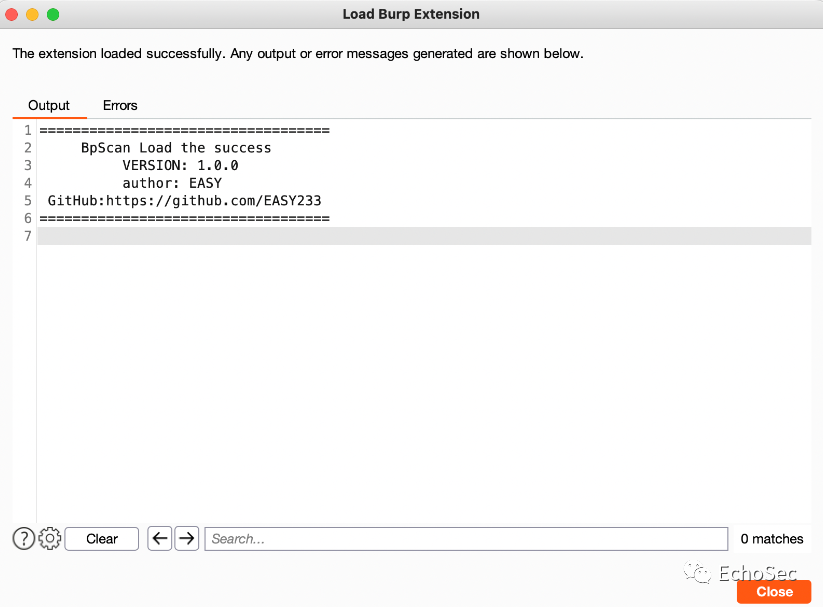Select the '0 matches' counter text
Image resolution: width=823 pixels, height=607 pixels.
pyautogui.click(x=772, y=539)
